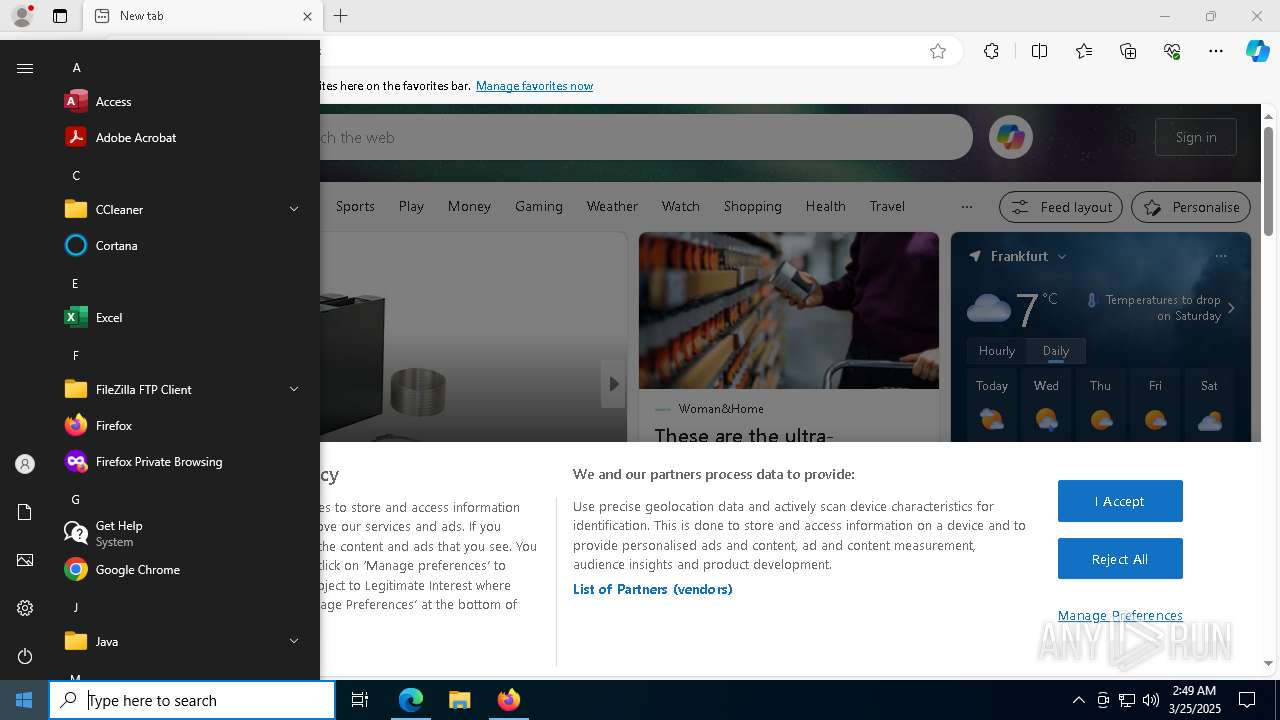Add this page to favorites star

[x=938, y=51]
